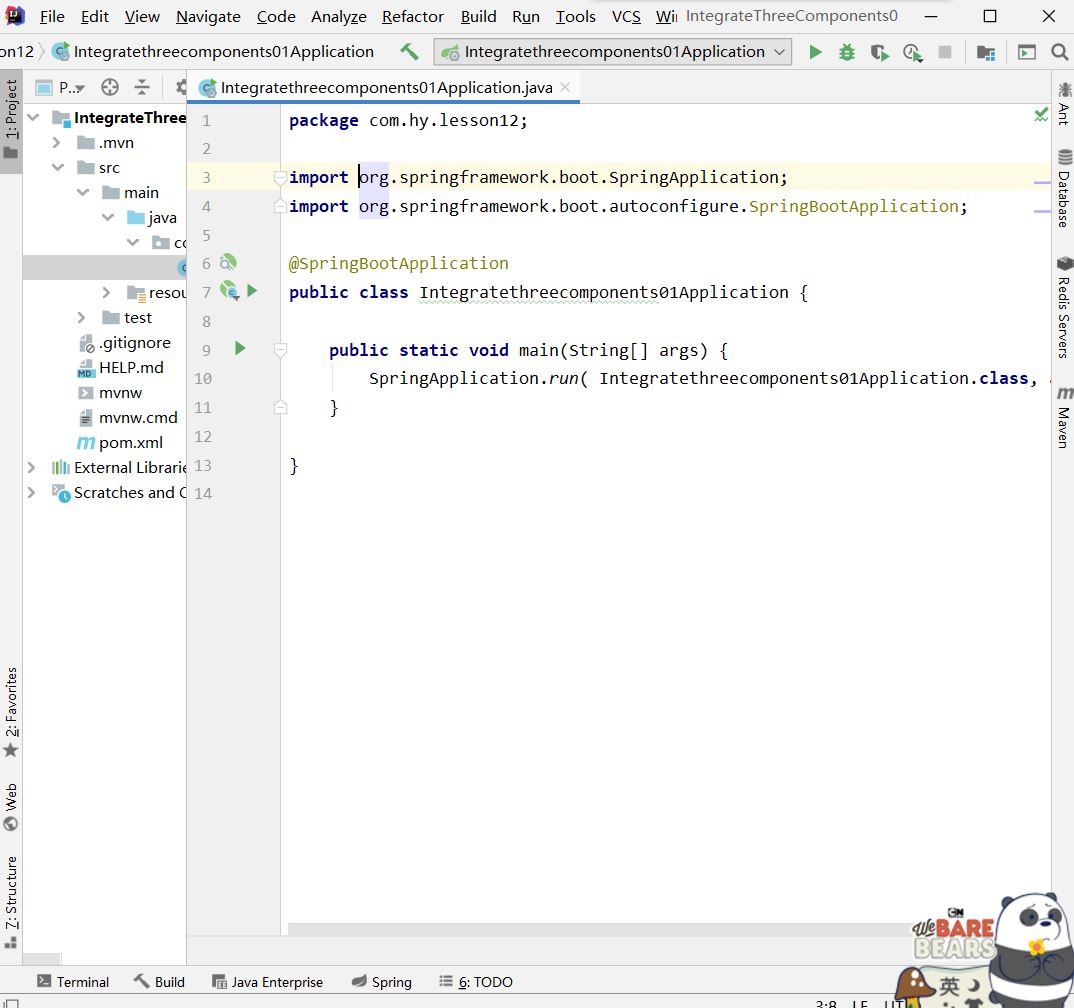
Task: Click the IME language indicator 英
Action: pos(949,986)
